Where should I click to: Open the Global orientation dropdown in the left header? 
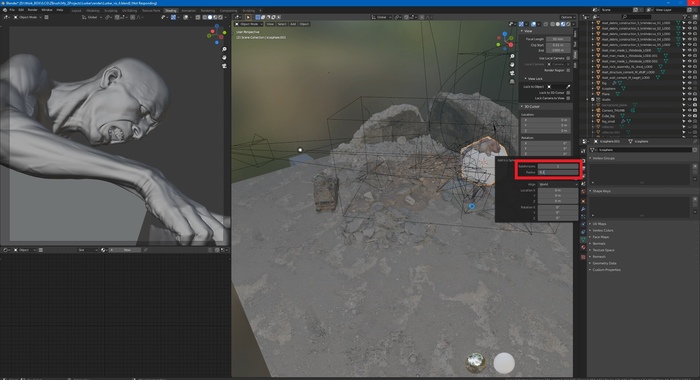click(x=92, y=17)
